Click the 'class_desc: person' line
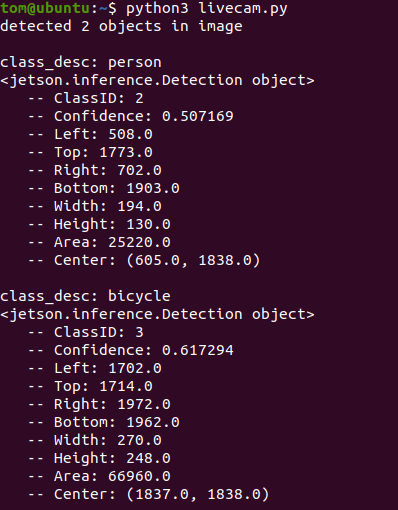 81,63
